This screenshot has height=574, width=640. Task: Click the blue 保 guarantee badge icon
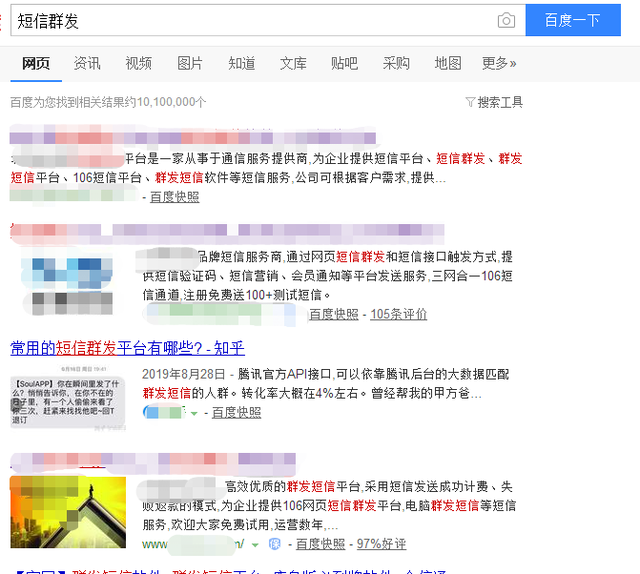275,544
